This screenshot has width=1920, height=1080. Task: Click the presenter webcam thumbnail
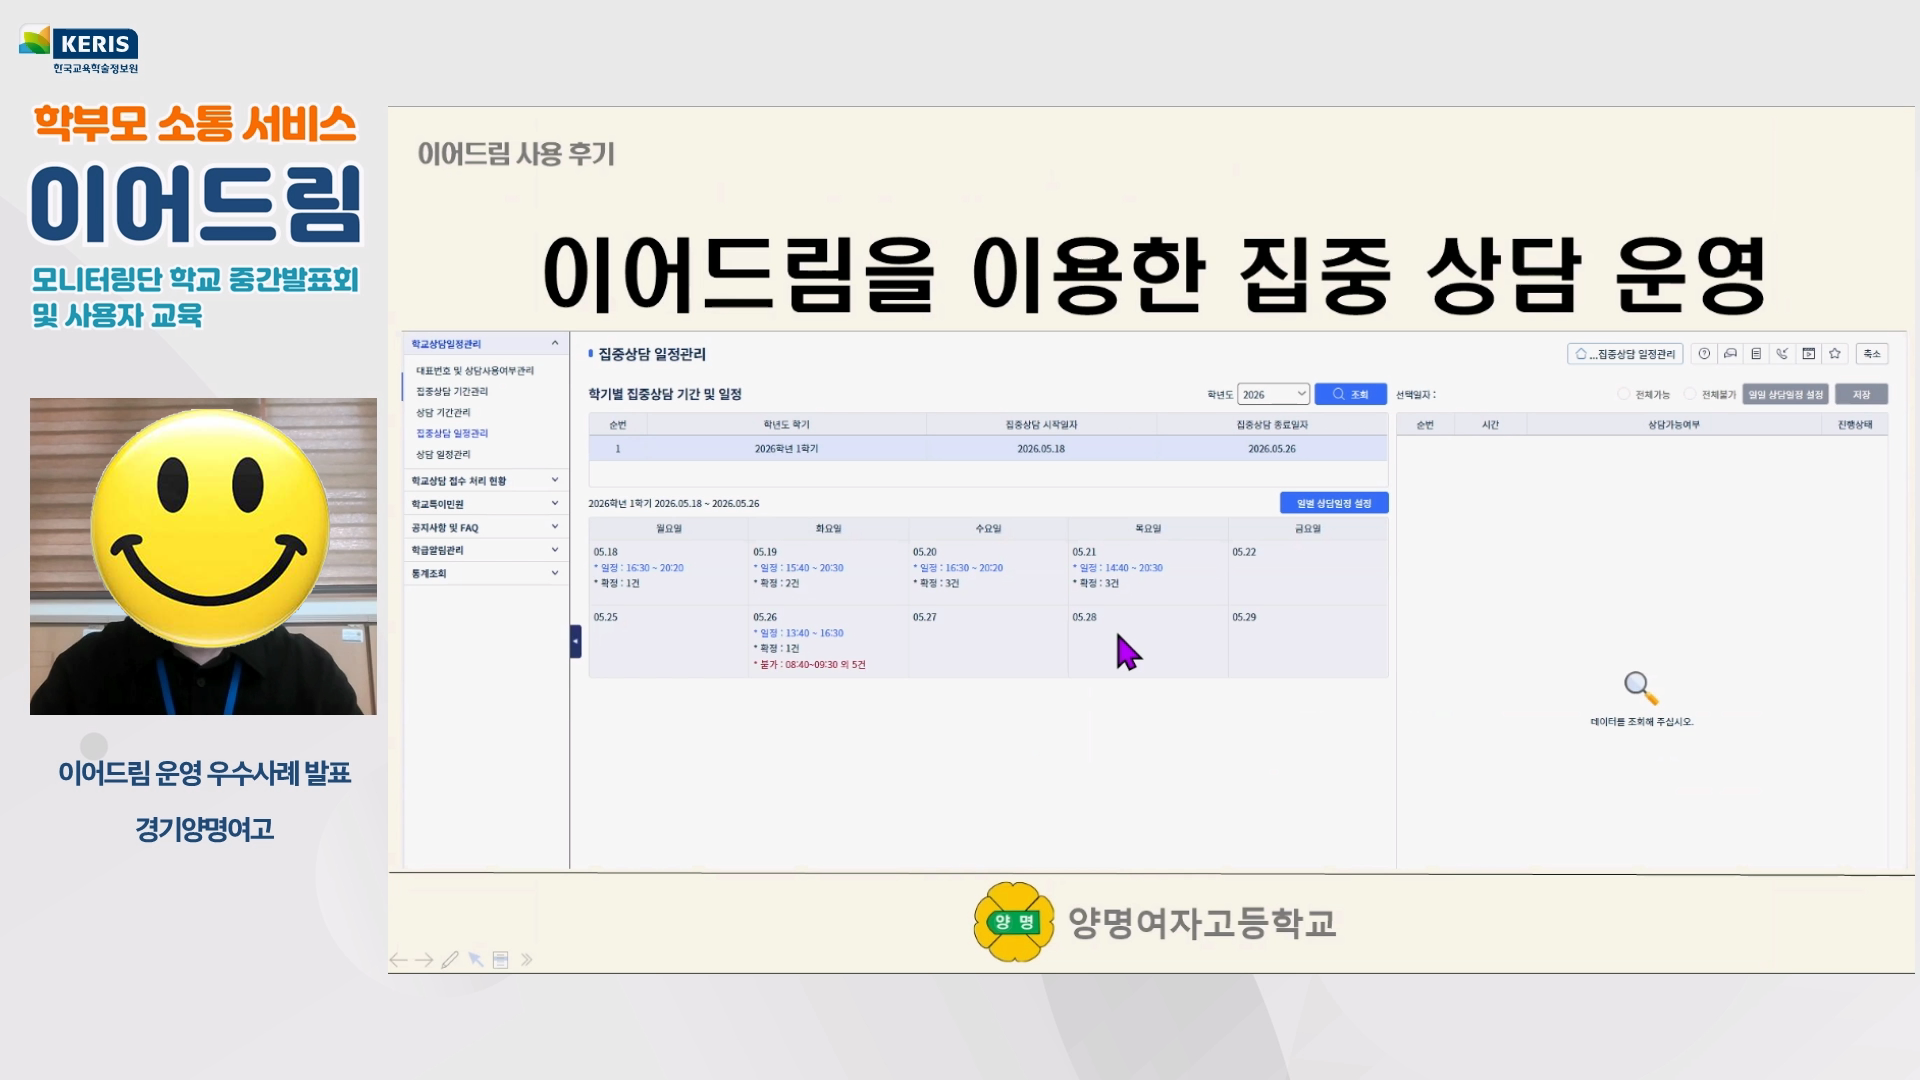point(203,556)
